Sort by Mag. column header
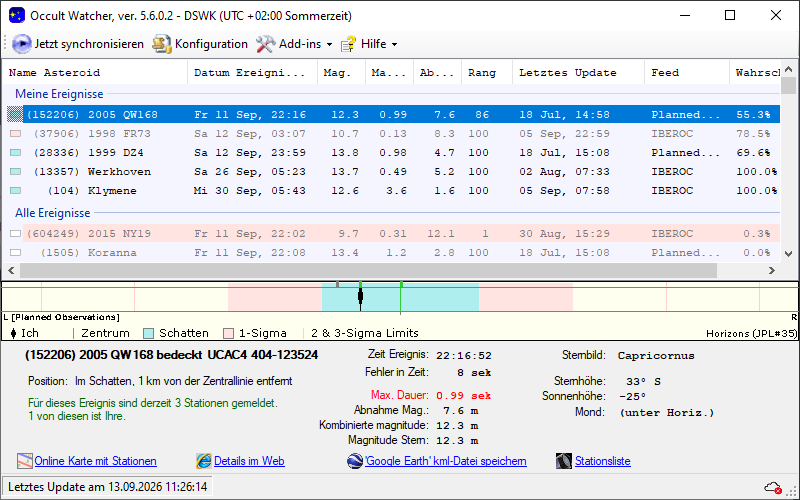800x500 pixels. click(341, 72)
